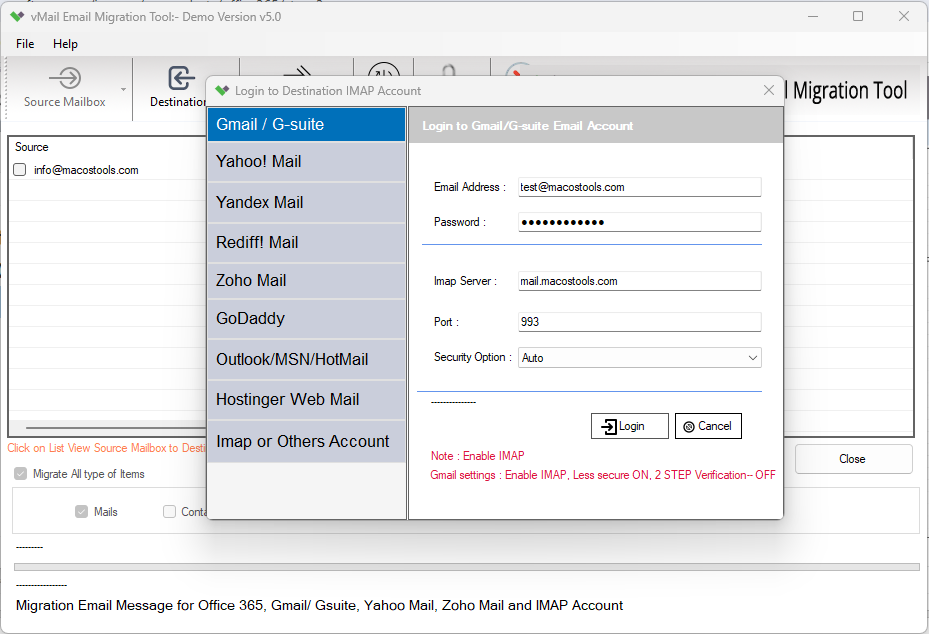The height and width of the screenshot is (634, 929).
Task: Click the Destination mailbox toolbar icon
Action: coord(181,78)
